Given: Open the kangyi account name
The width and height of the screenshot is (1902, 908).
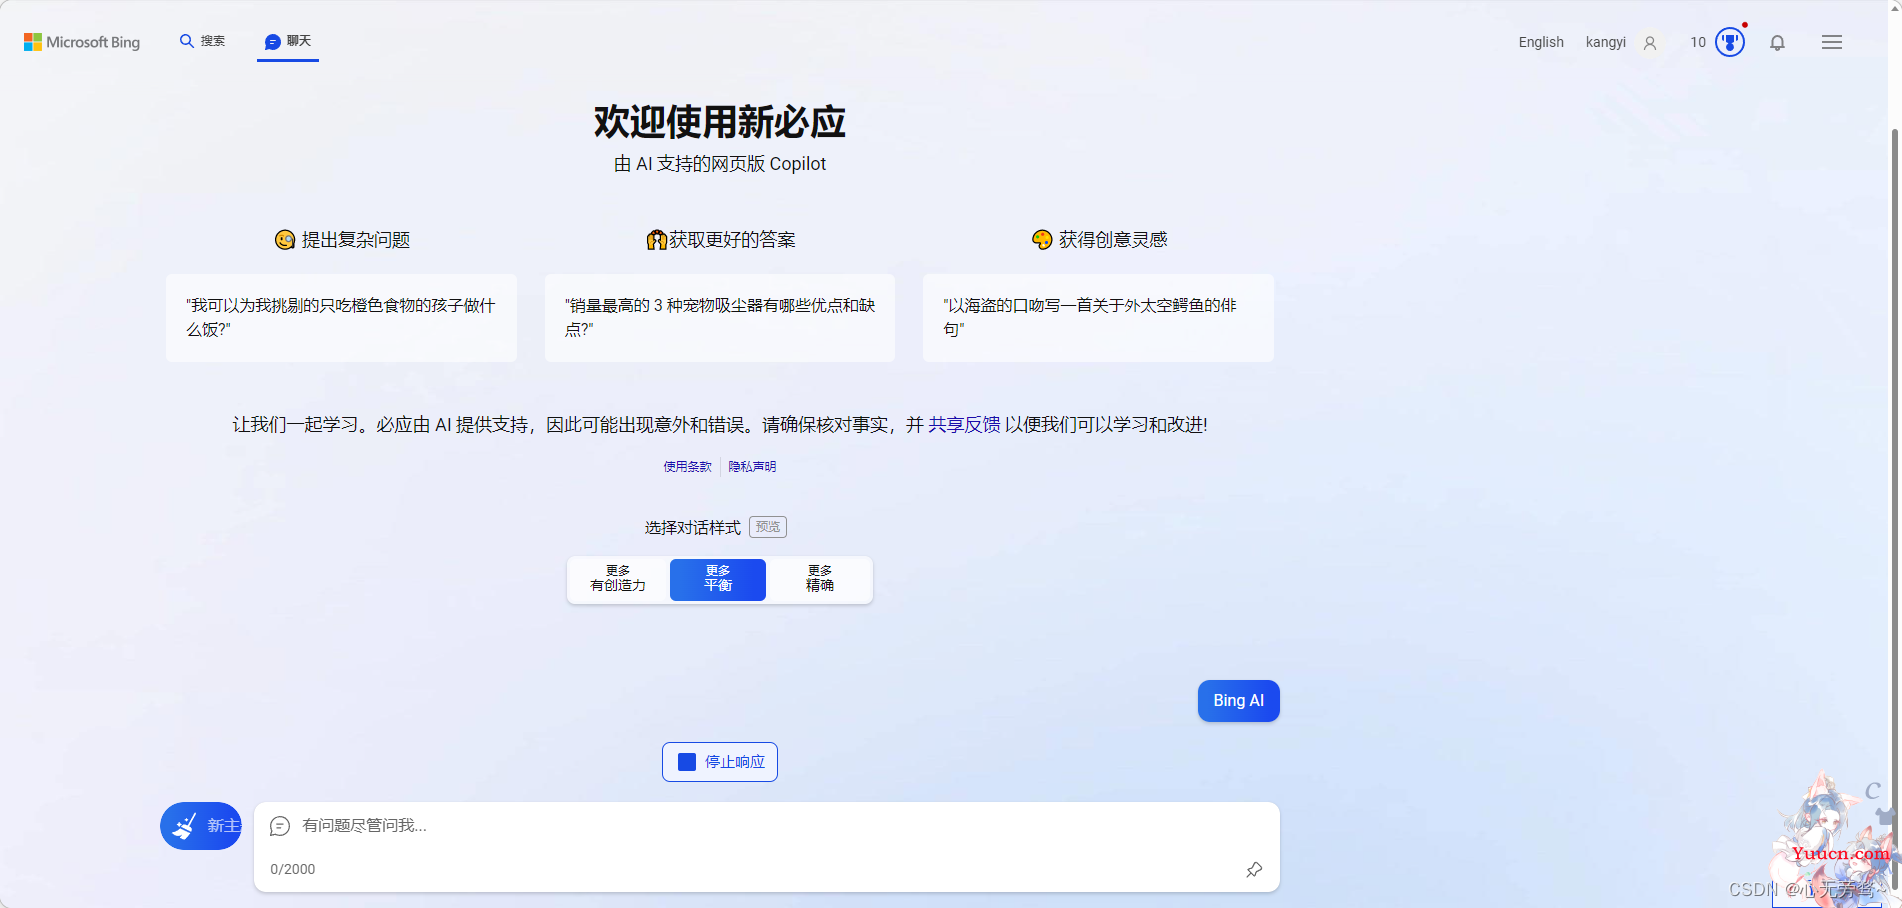Looking at the screenshot, I should [x=1606, y=42].
